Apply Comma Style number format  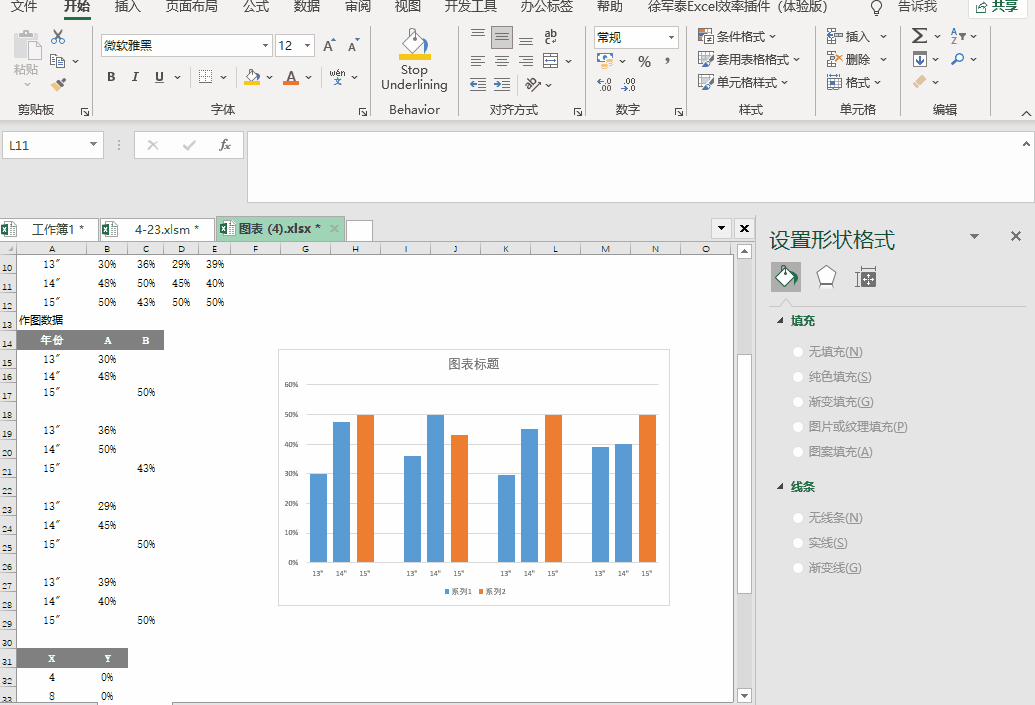pyautogui.click(x=668, y=61)
